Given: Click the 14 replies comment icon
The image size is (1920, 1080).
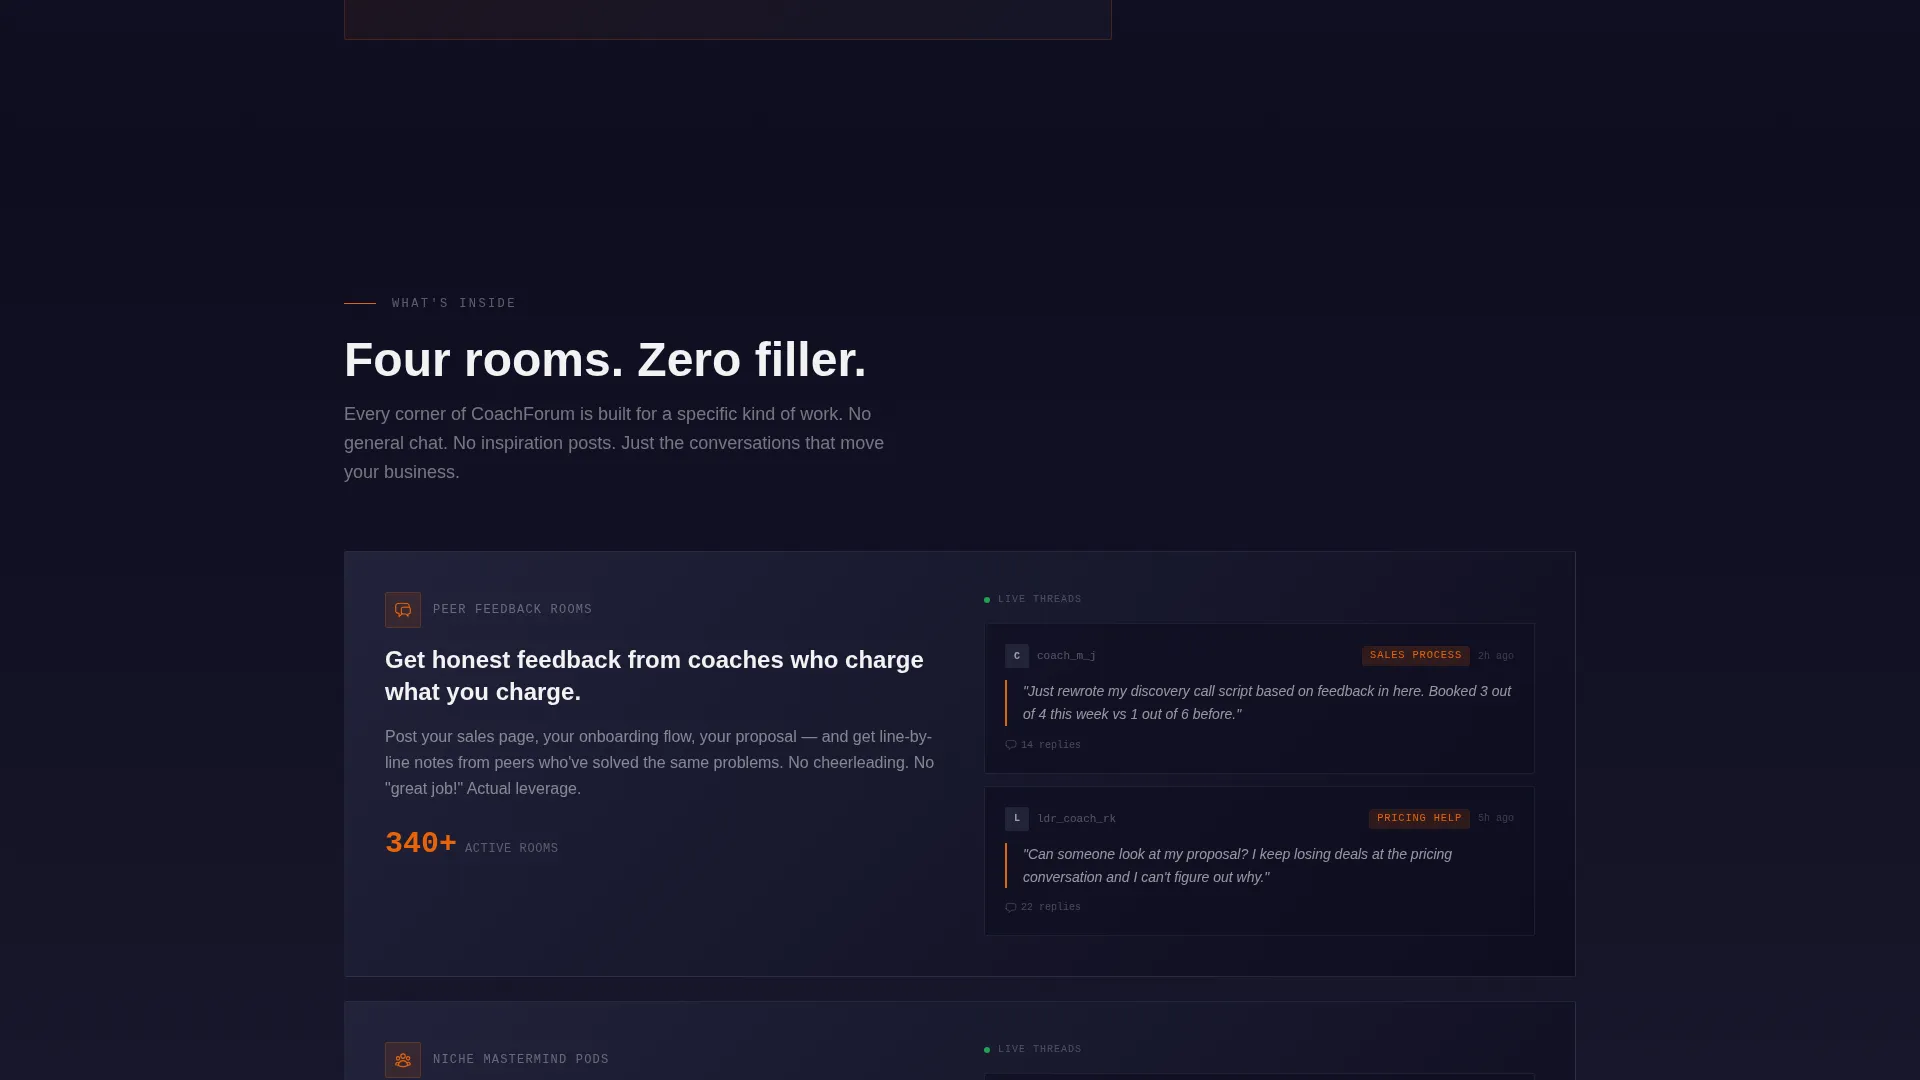Looking at the screenshot, I should pyautogui.click(x=1011, y=745).
